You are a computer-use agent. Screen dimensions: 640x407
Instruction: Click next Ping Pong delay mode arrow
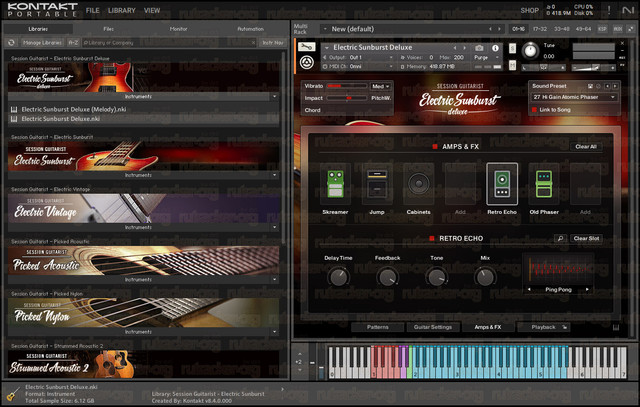[x=587, y=289]
